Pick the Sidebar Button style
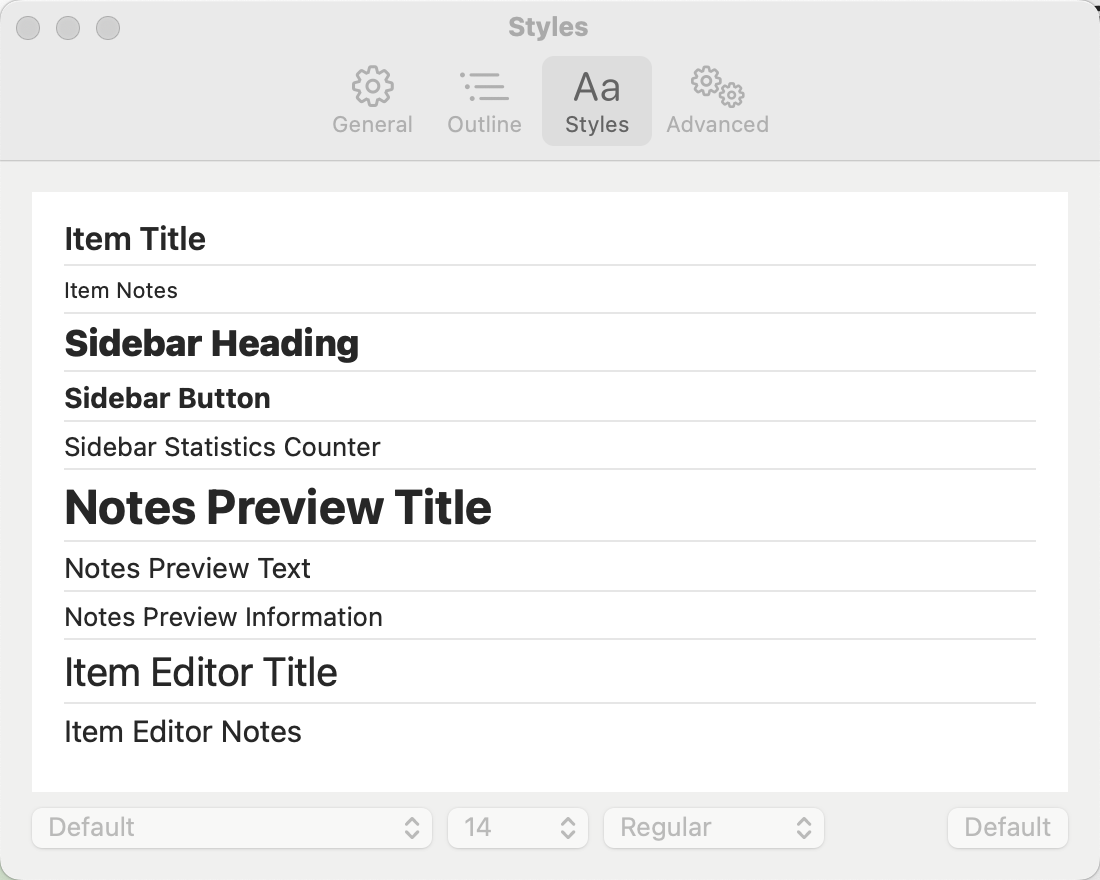The height and width of the screenshot is (880, 1100). coord(550,397)
